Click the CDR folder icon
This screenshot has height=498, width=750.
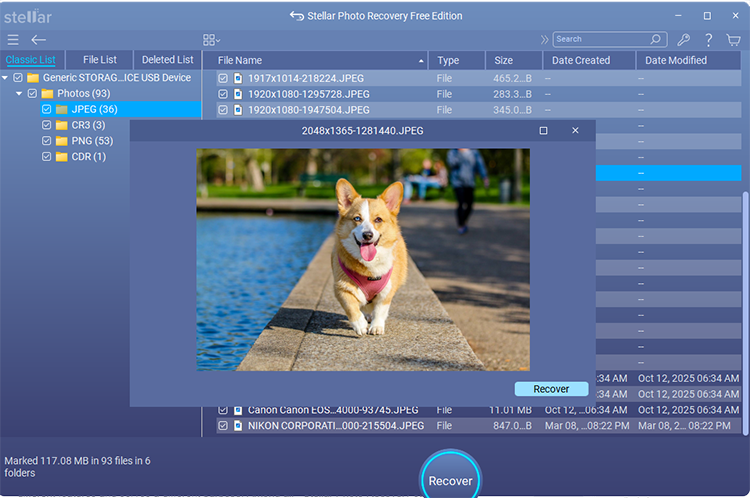62,156
